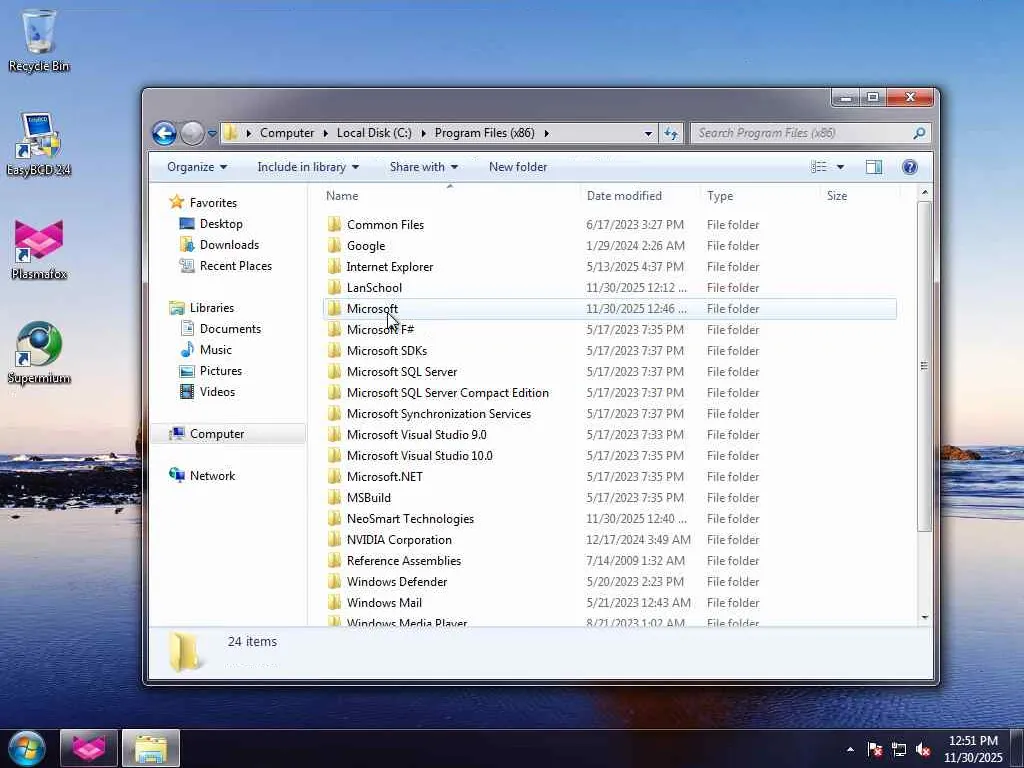This screenshot has width=1024, height=768.
Task: Open the Share with dropdown
Action: point(424,167)
